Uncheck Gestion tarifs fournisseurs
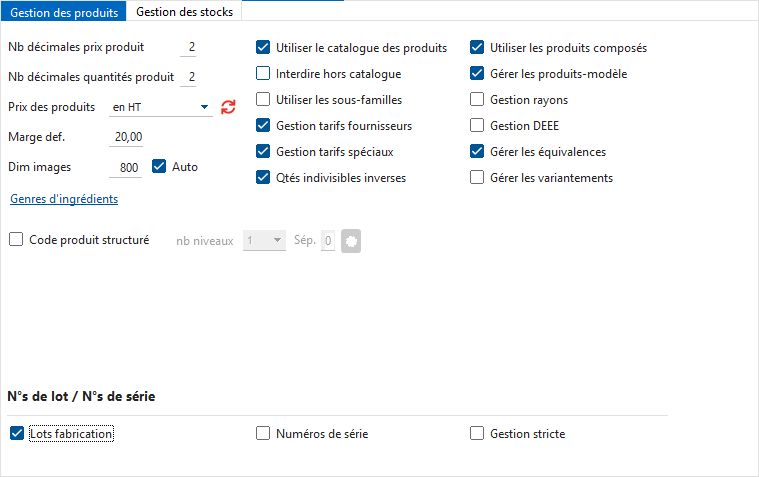Screen dimensions: 759x477 point(263,126)
